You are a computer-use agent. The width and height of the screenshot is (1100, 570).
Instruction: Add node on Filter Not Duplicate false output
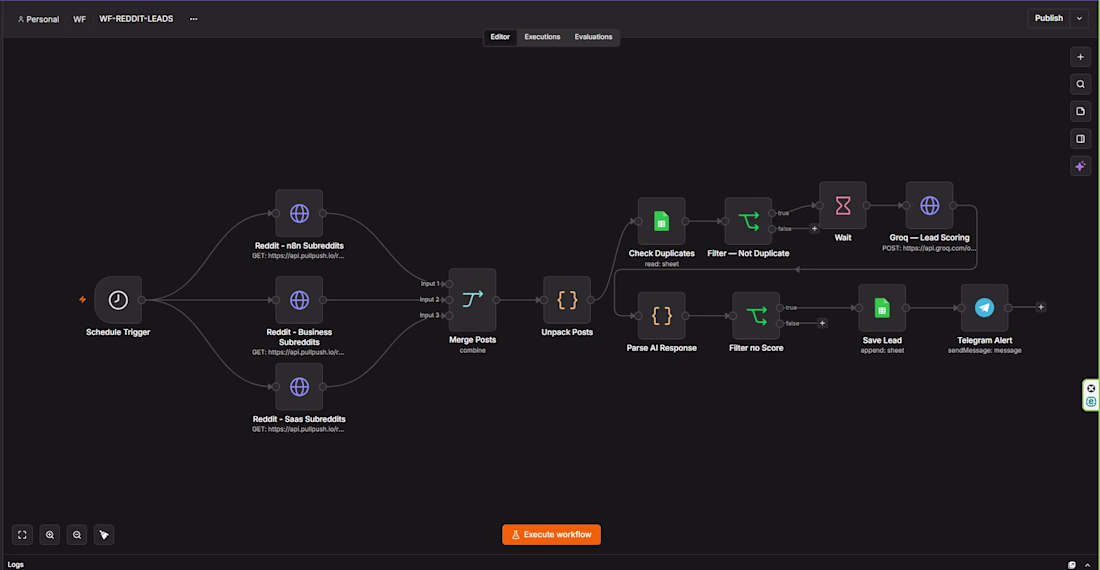(x=814, y=229)
